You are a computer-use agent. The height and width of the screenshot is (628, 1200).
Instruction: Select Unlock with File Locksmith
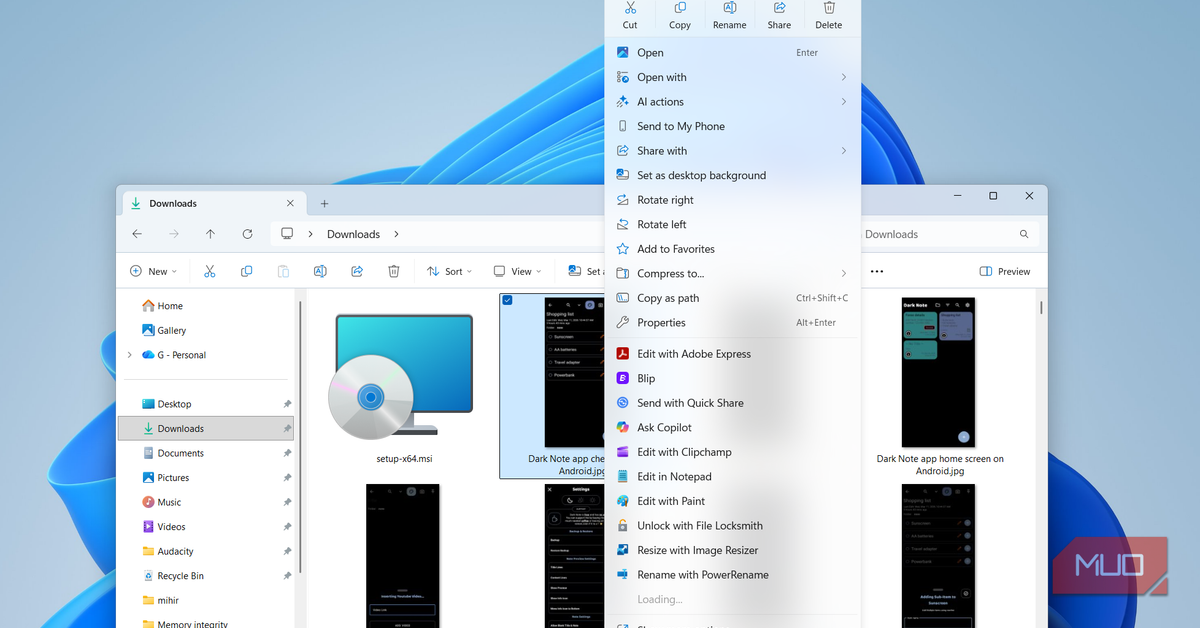[x=732, y=525]
